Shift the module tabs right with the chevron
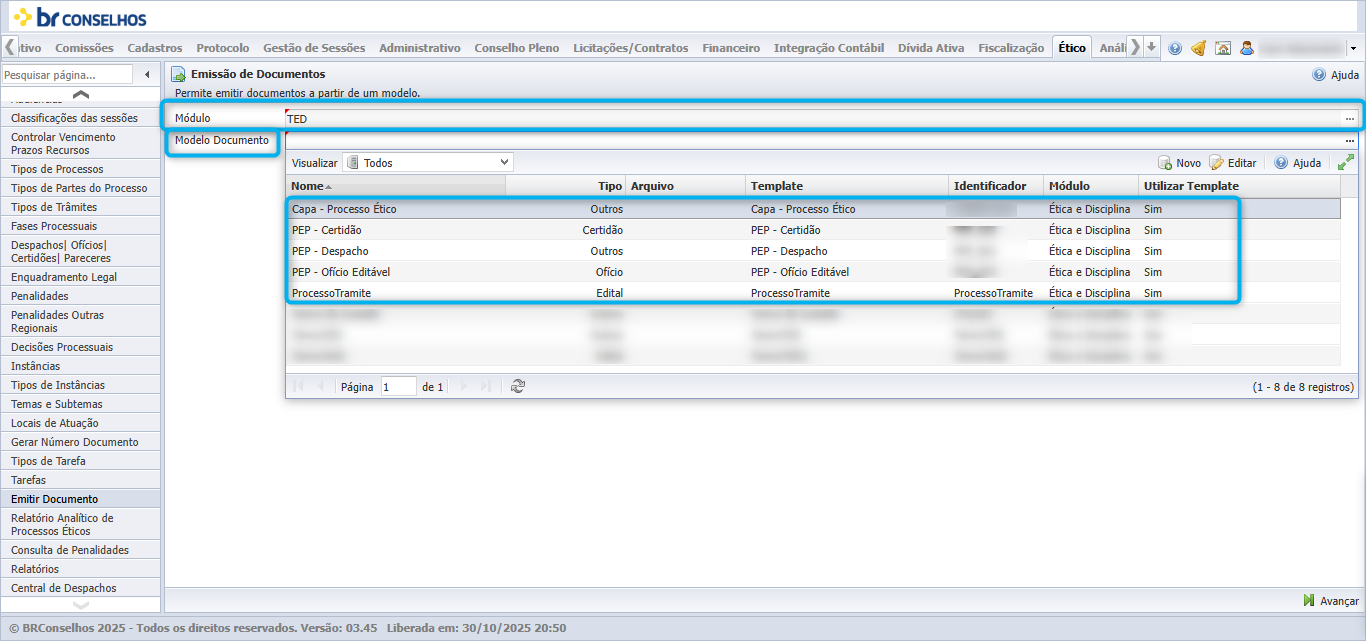Viewport: 1366px width, 641px height. [x=1135, y=47]
